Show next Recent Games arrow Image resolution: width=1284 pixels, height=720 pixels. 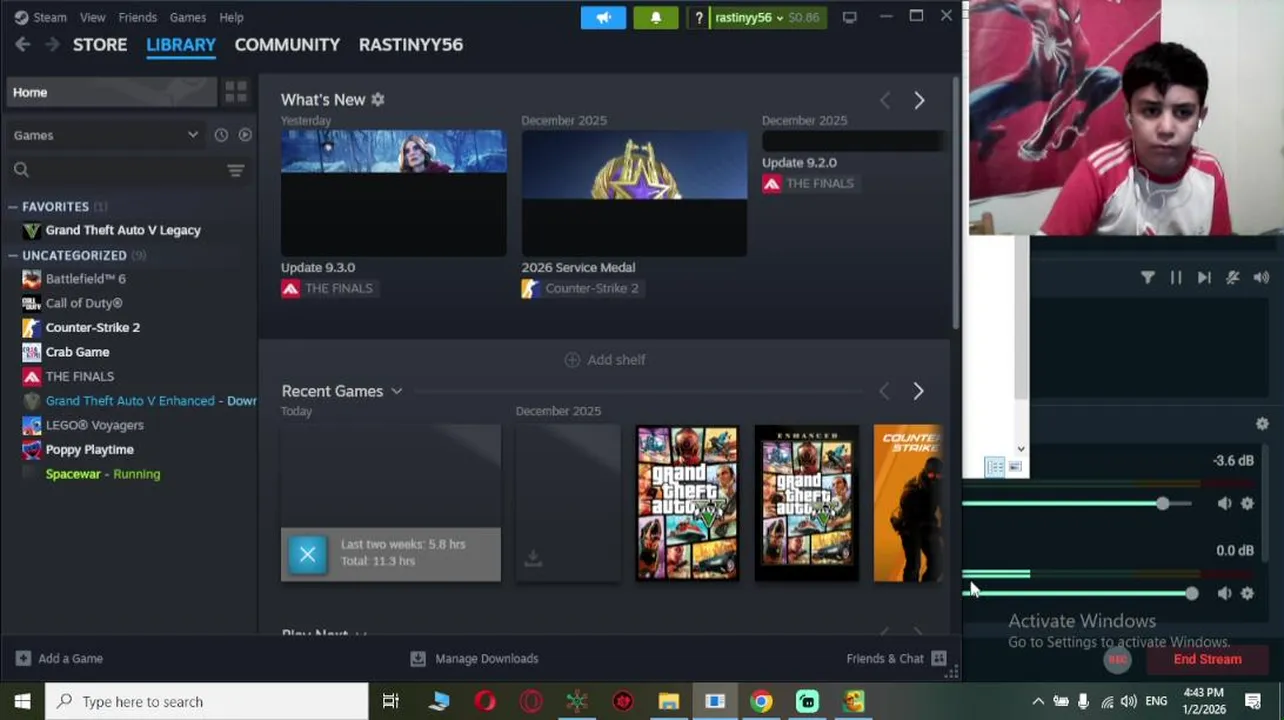pyautogui.click(x=918, y=391)
